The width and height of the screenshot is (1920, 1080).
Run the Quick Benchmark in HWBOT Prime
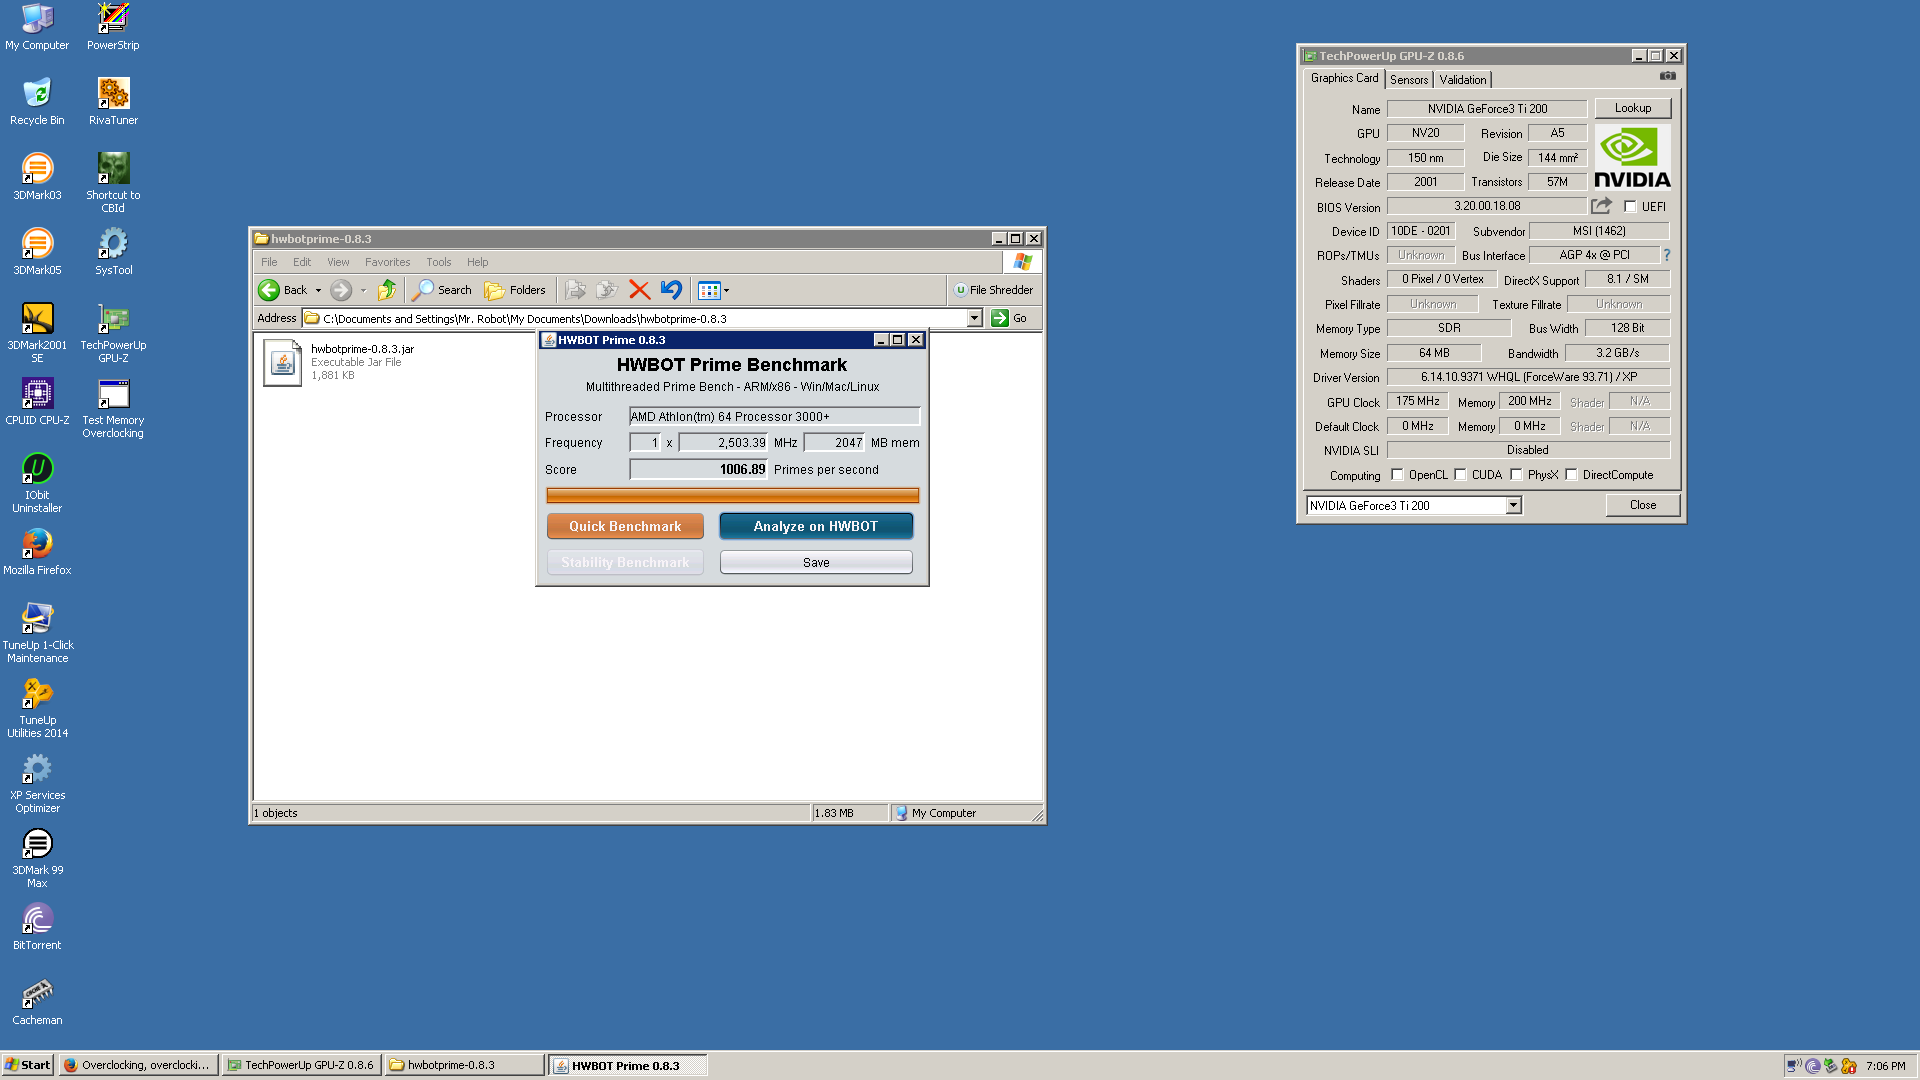click(625, 526)
